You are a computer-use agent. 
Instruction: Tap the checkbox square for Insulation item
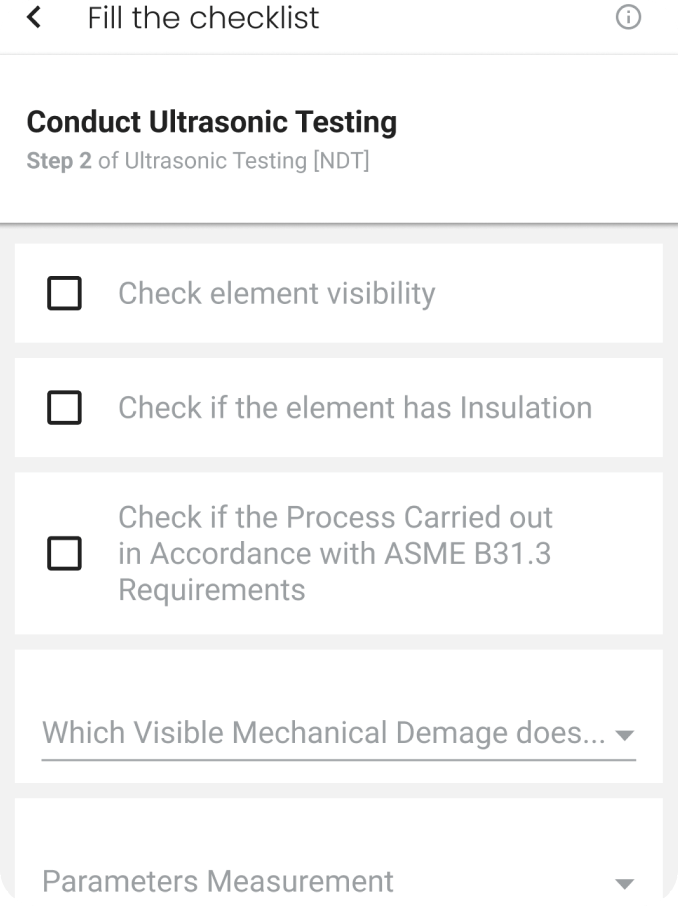64,407
